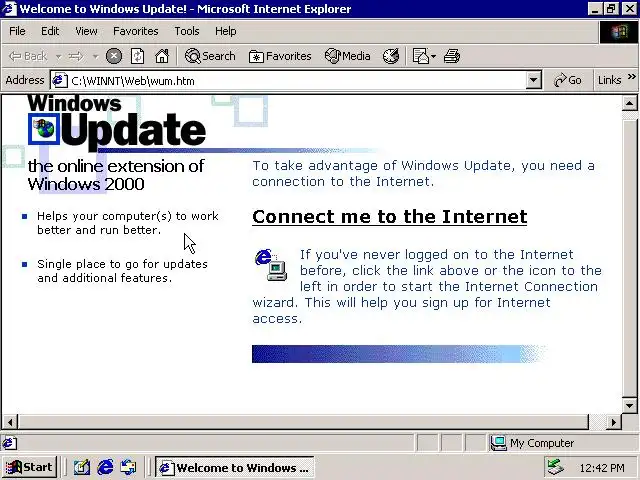This screenshot has width=640, height=480.
Task: Launch Outlook Express from quick launch
Action: pos(129,467)
